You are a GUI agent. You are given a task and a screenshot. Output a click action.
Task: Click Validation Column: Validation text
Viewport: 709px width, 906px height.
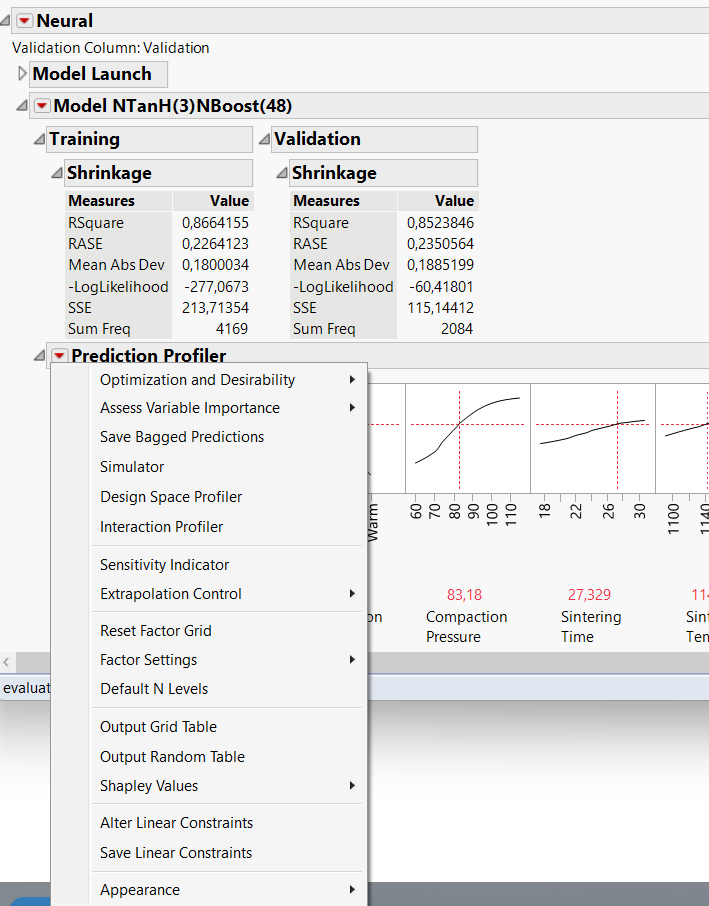pos(111,48)
